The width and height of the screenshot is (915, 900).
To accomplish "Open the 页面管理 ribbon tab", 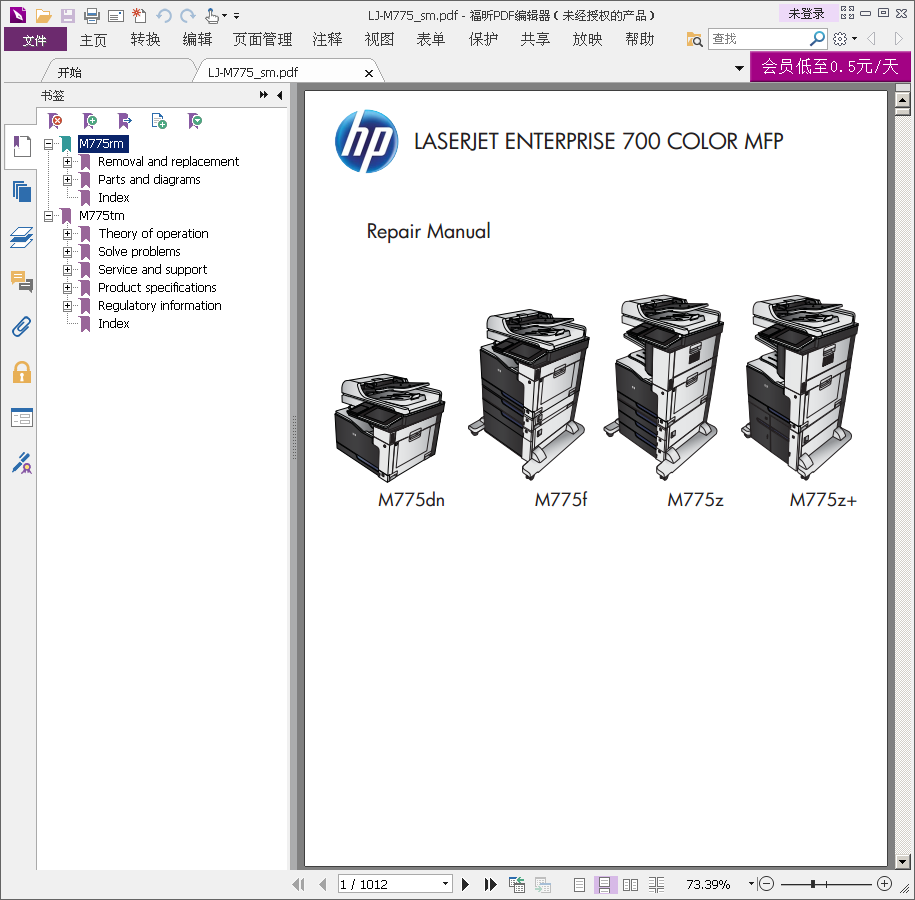I will point(263,40).
